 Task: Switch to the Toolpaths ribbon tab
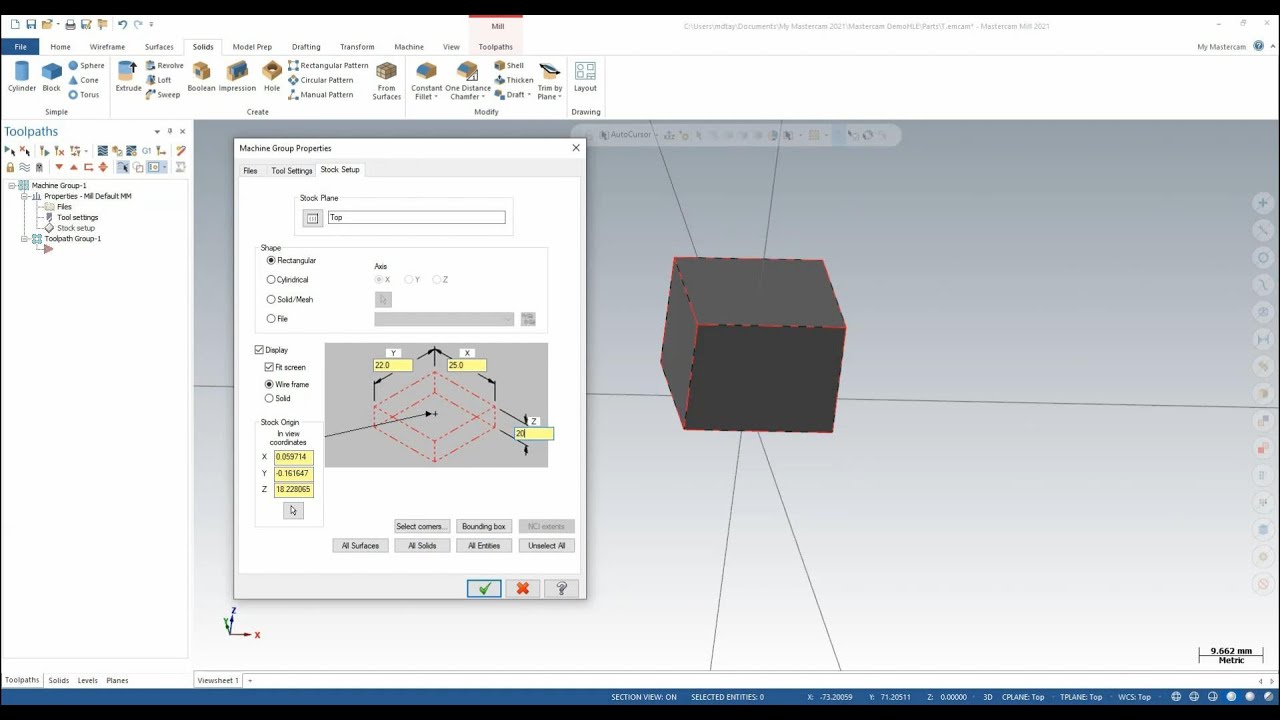click(x=495, y=47)
